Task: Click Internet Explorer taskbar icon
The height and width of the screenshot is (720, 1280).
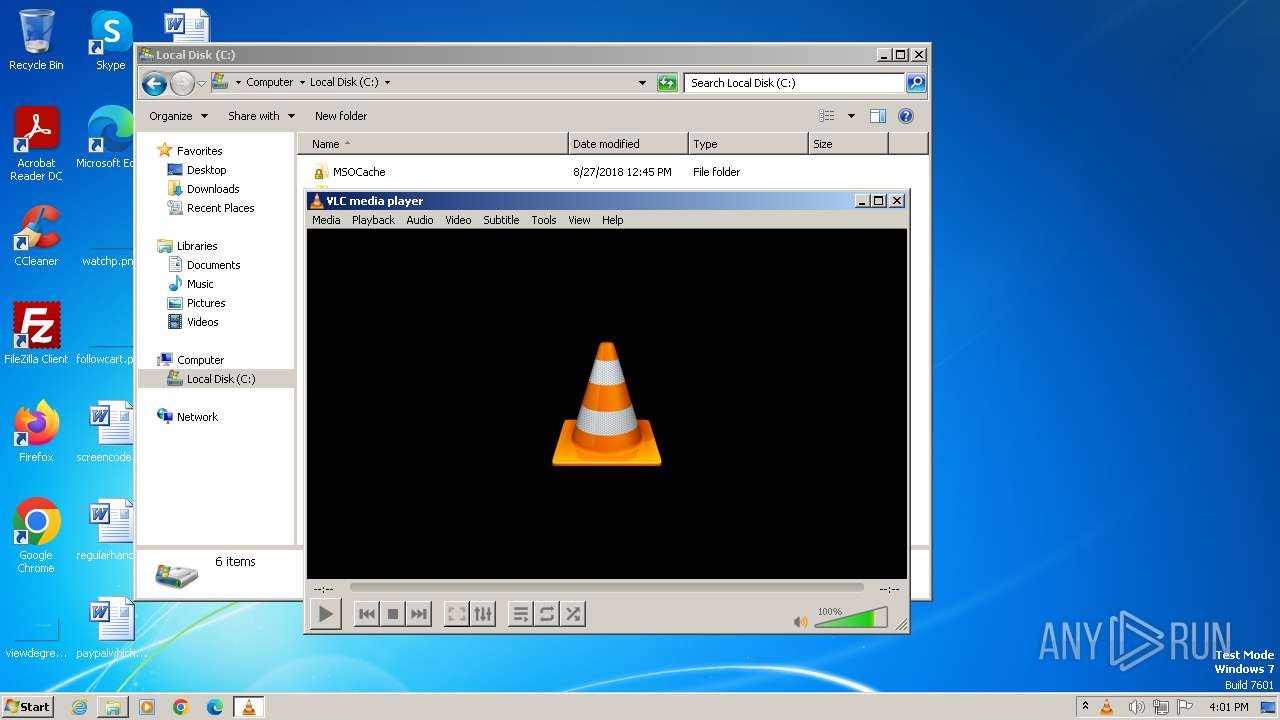Action: tap(79, 707)
